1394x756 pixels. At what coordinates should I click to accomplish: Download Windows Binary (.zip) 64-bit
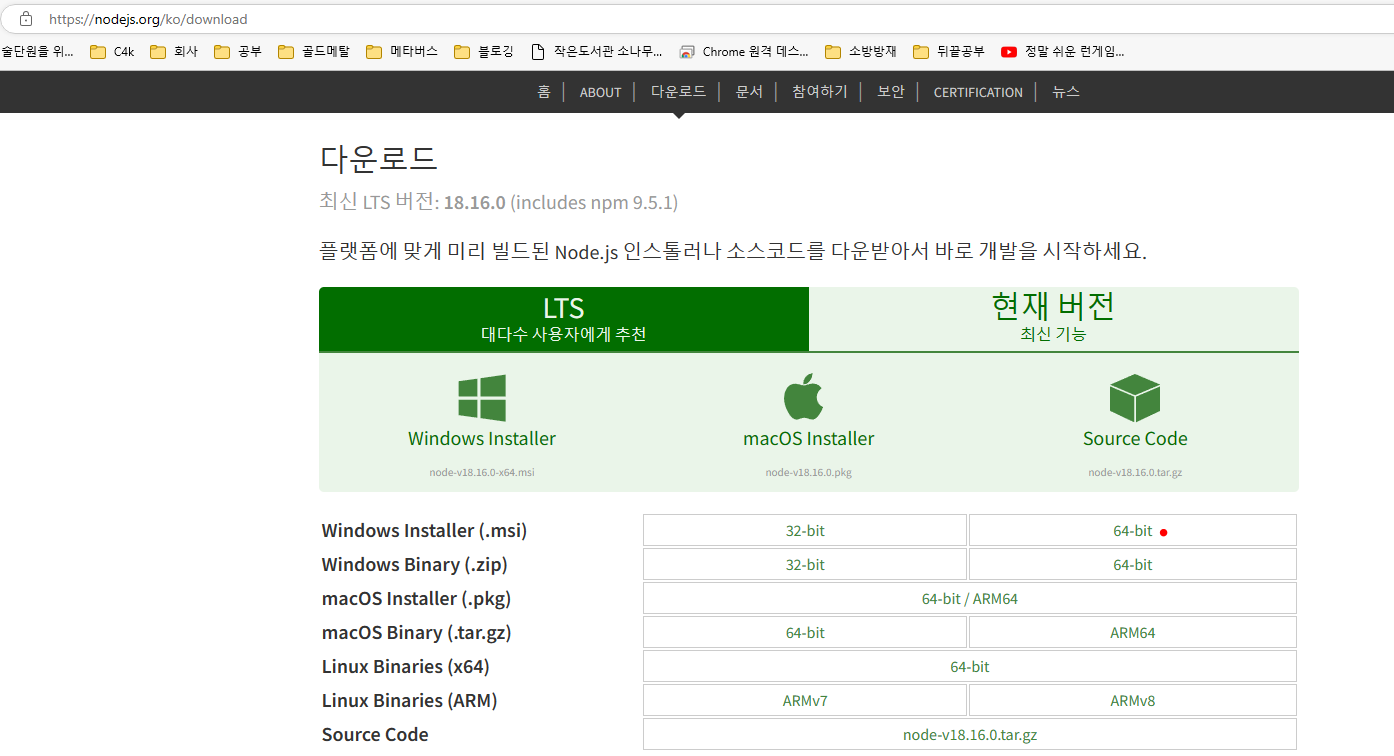pyautogui.click(x=1133, y=565)
